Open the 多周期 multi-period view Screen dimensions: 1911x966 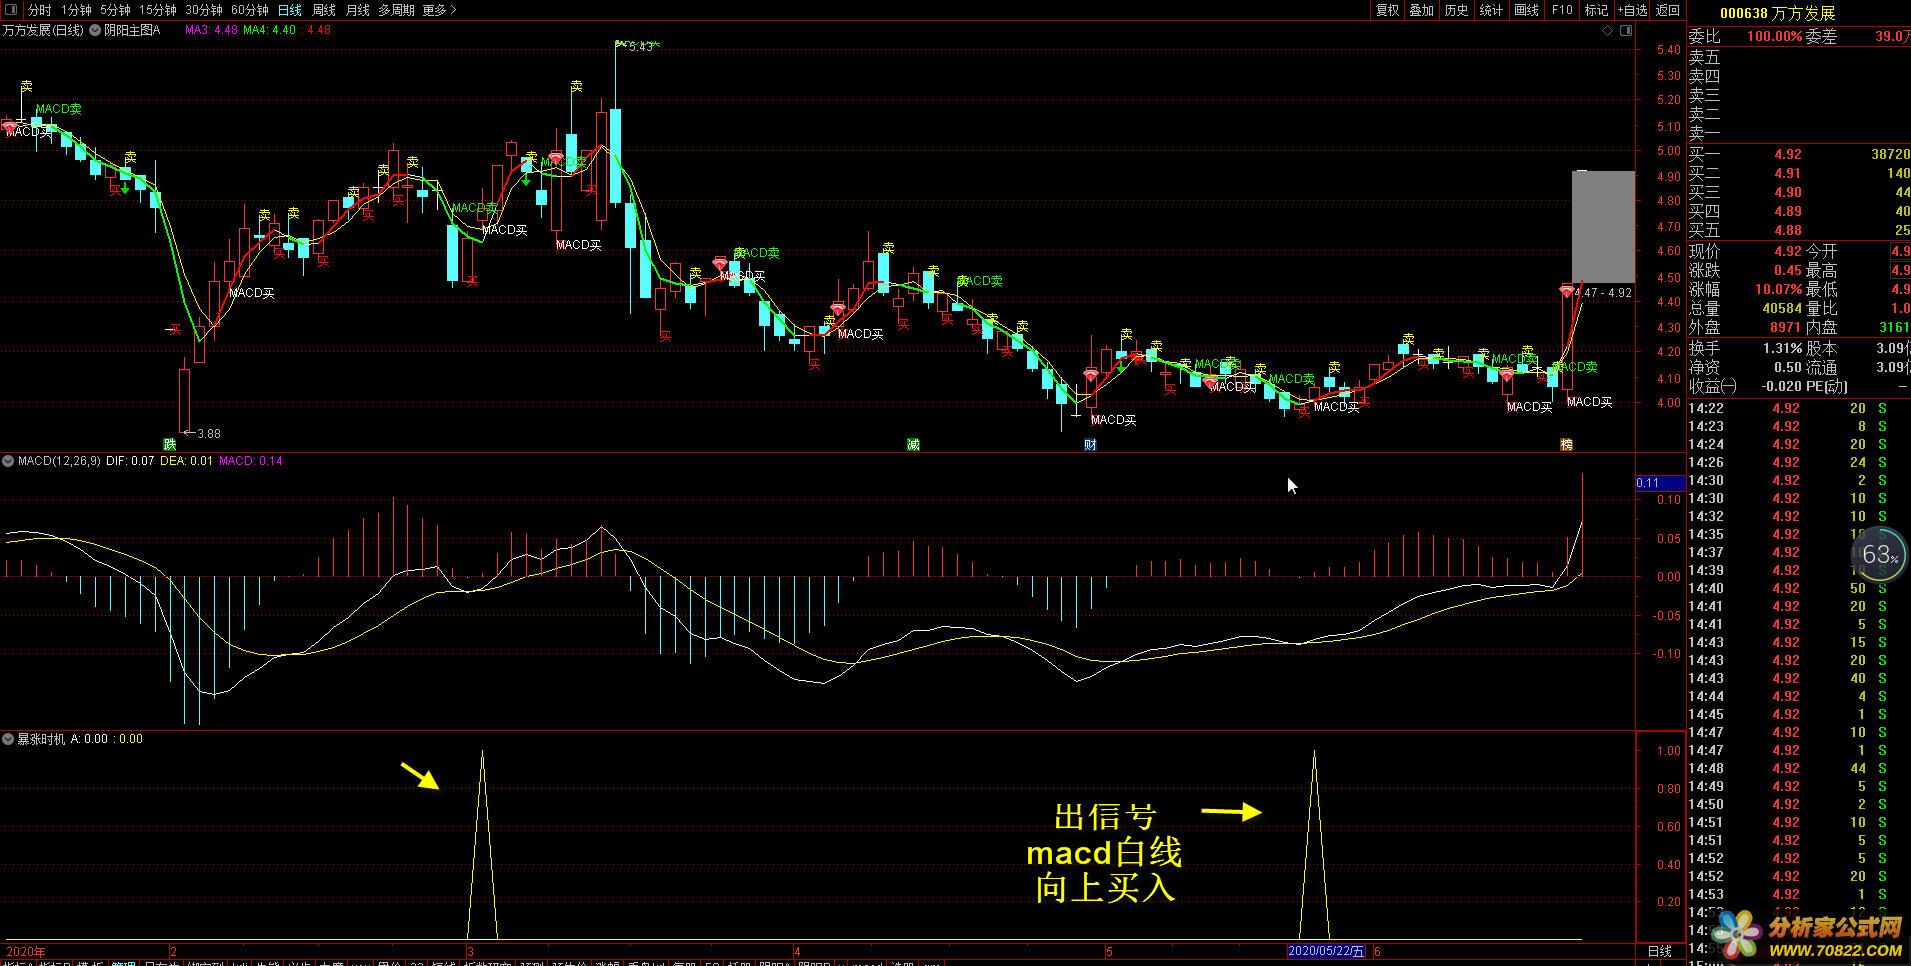click(x=396, y=10)
